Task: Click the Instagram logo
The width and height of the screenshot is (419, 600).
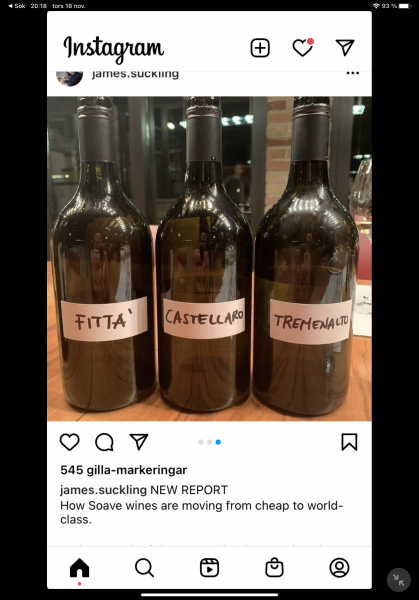Action: point(114,49)
